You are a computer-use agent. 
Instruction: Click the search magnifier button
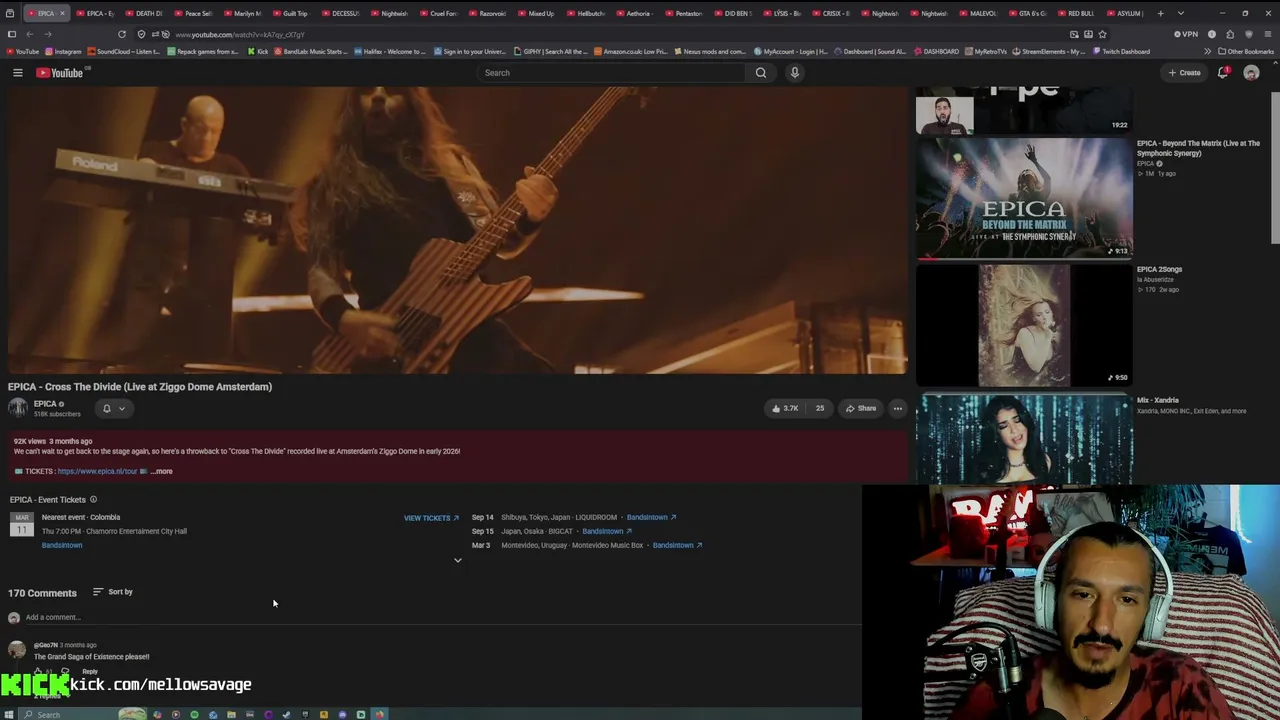pos(761,73)
